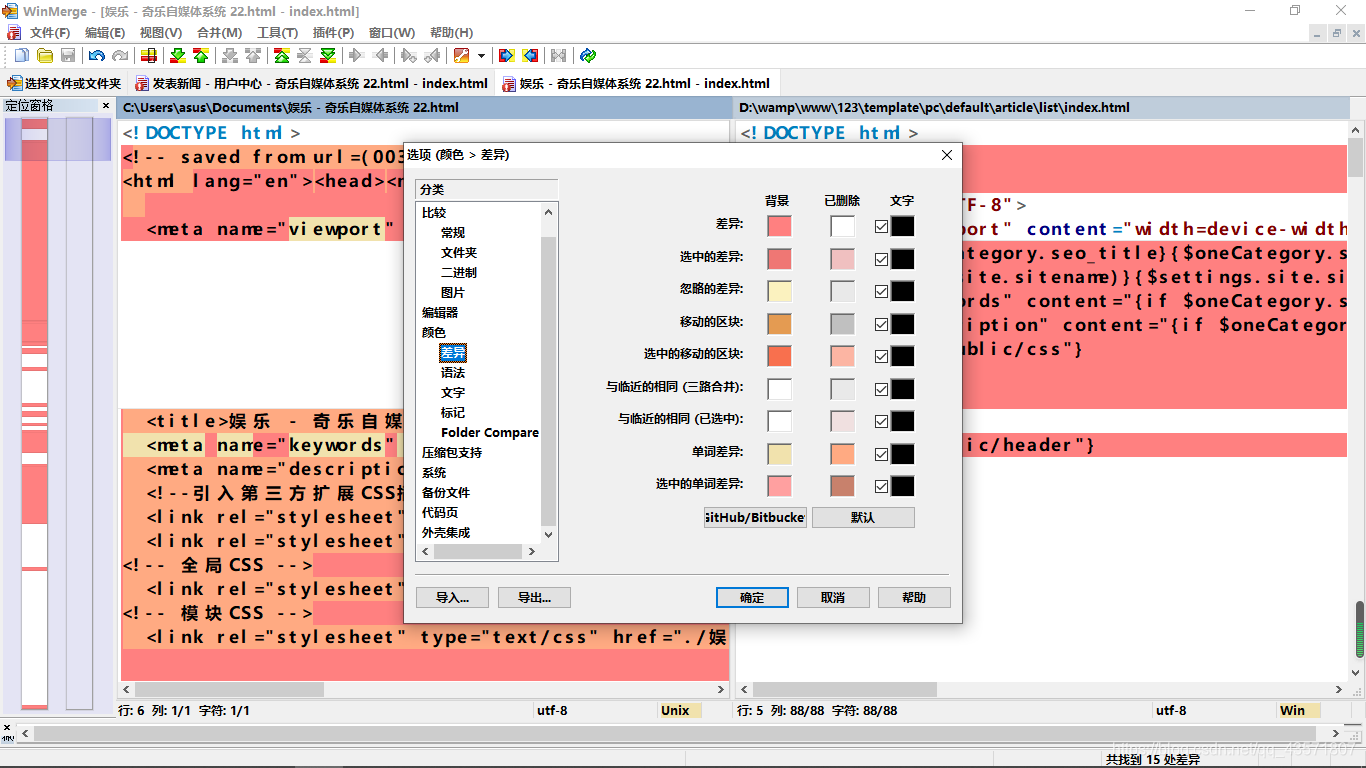
Task: Toggle text color checkbox for 单词差异
Action: (881, 455)
